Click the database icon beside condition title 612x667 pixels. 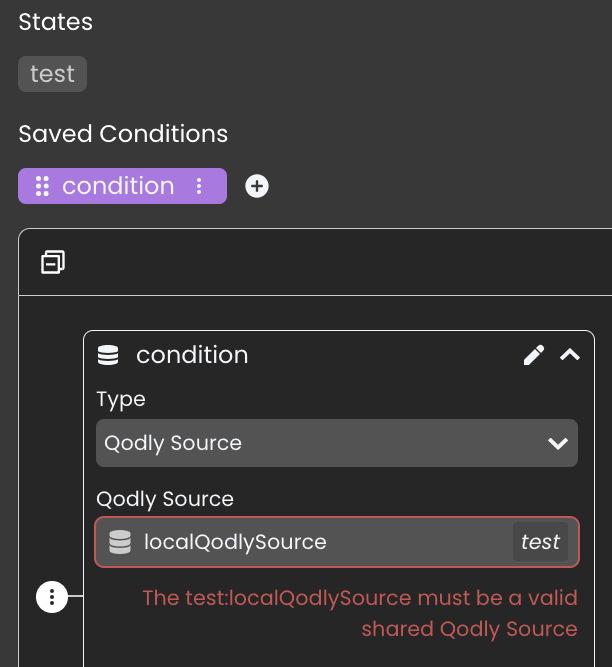click(108, 355)
